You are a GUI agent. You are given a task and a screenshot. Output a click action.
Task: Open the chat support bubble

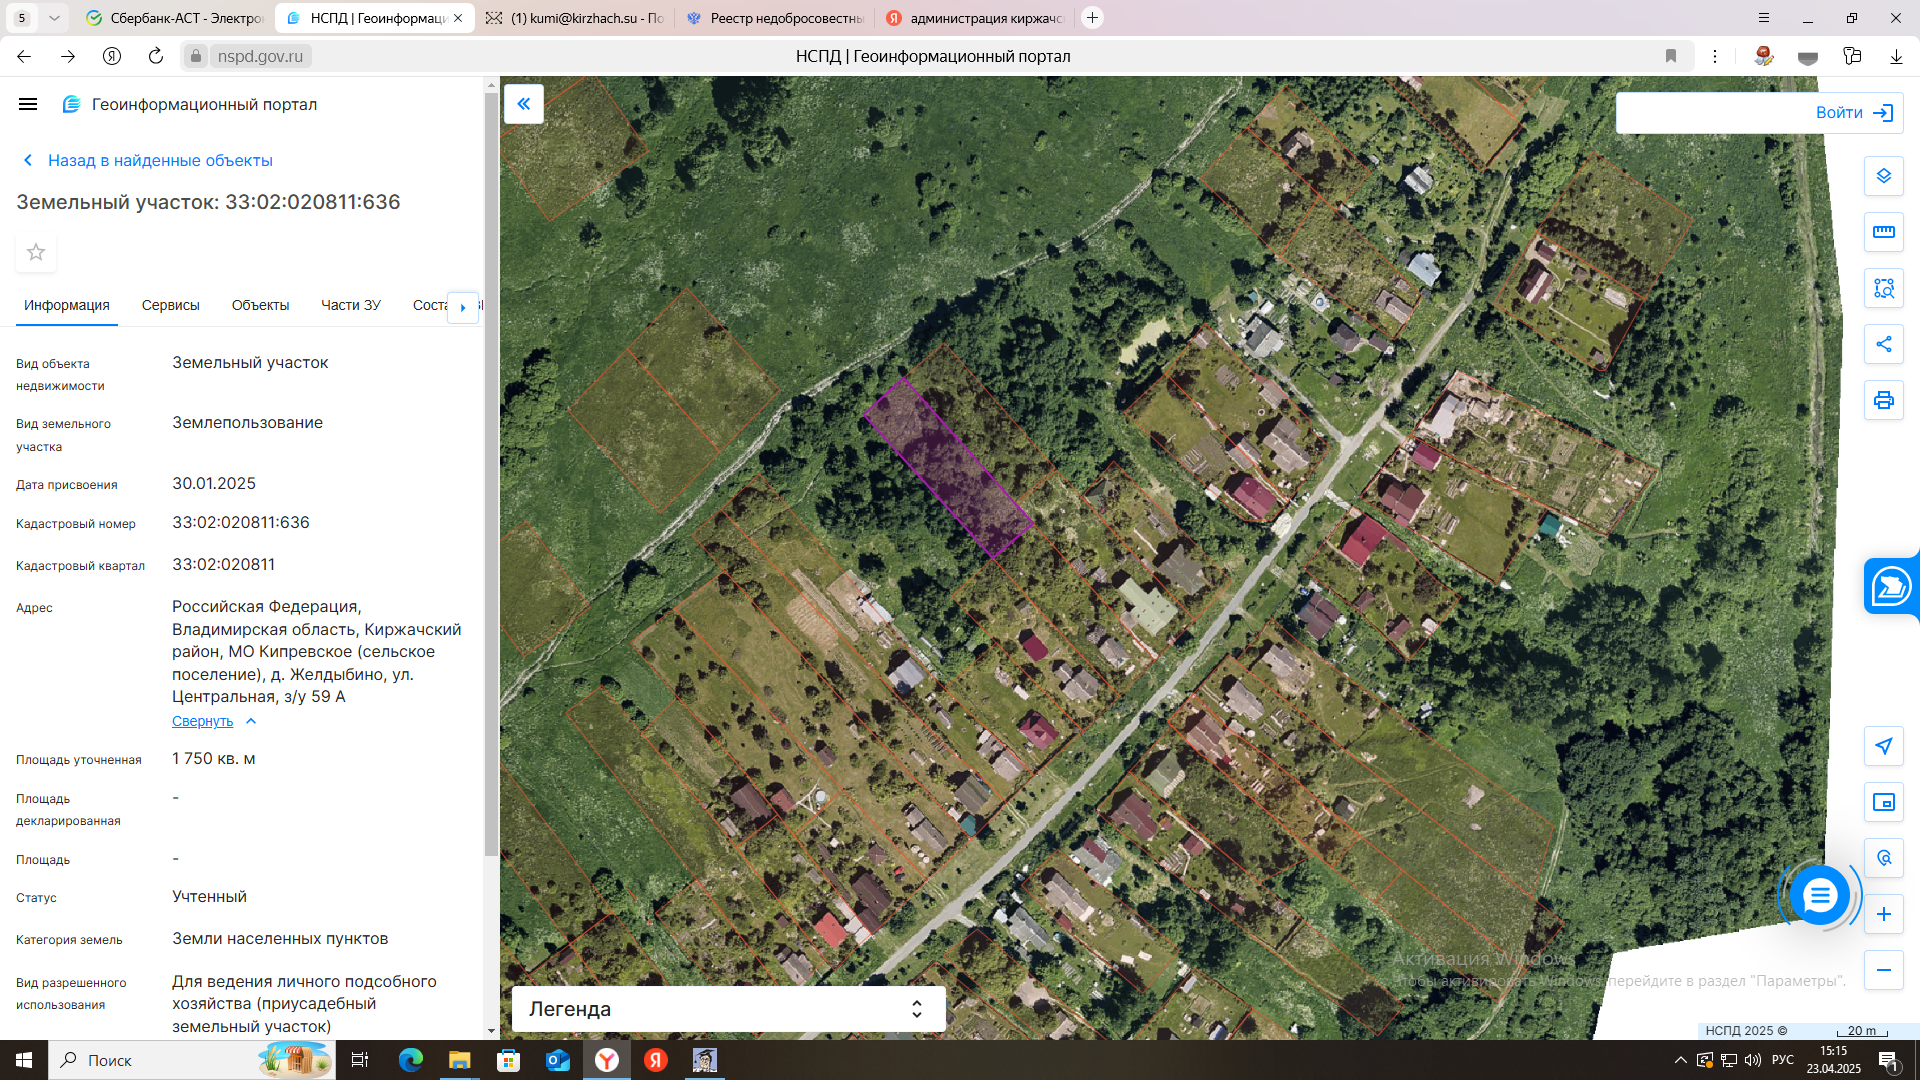tap(1819, 895)
